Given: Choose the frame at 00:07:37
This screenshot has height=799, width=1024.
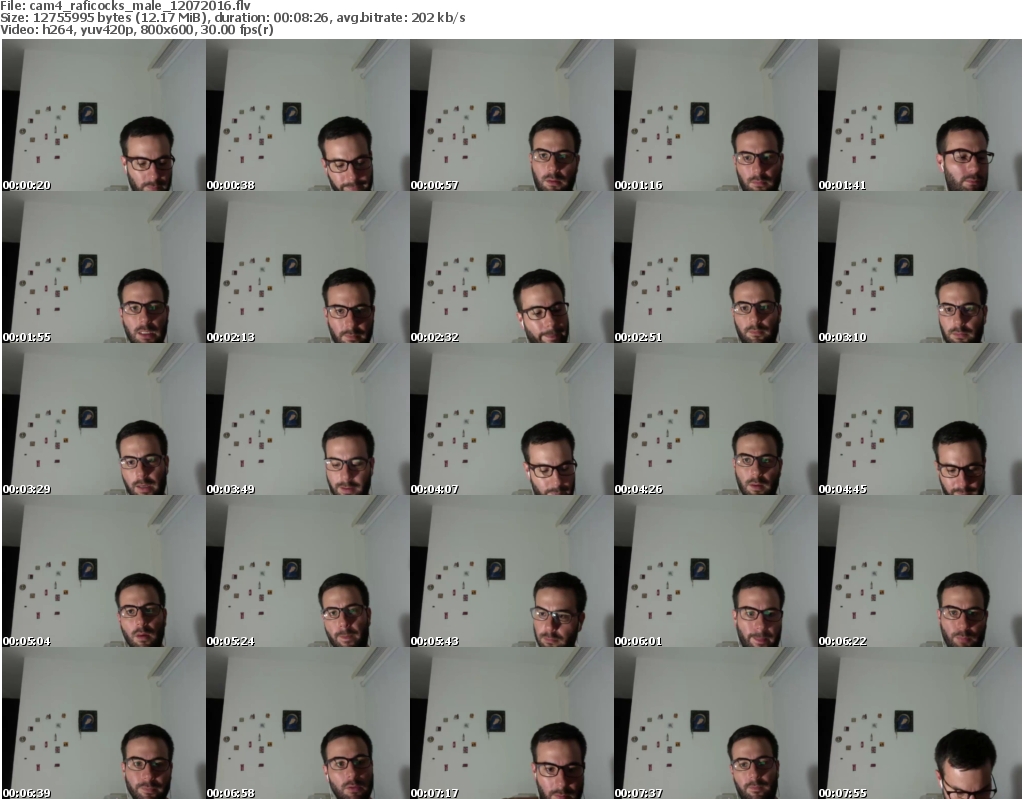Looking at the screenshot, I should coord(716,723).
